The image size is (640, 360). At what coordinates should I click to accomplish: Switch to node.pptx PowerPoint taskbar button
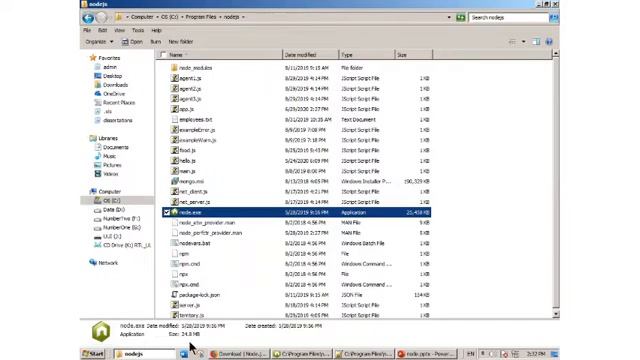pyautogui.click(x=426, y=354)
